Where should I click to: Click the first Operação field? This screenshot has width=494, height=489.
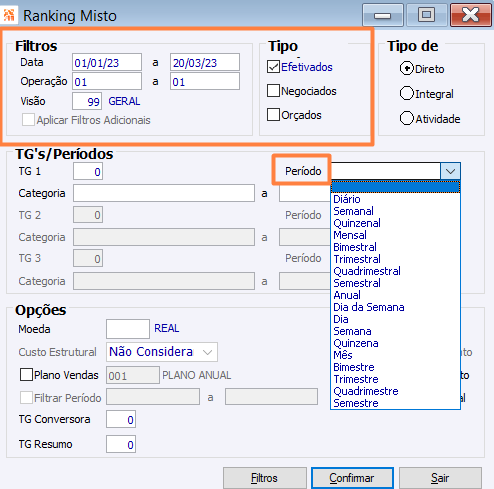(107, 81)
